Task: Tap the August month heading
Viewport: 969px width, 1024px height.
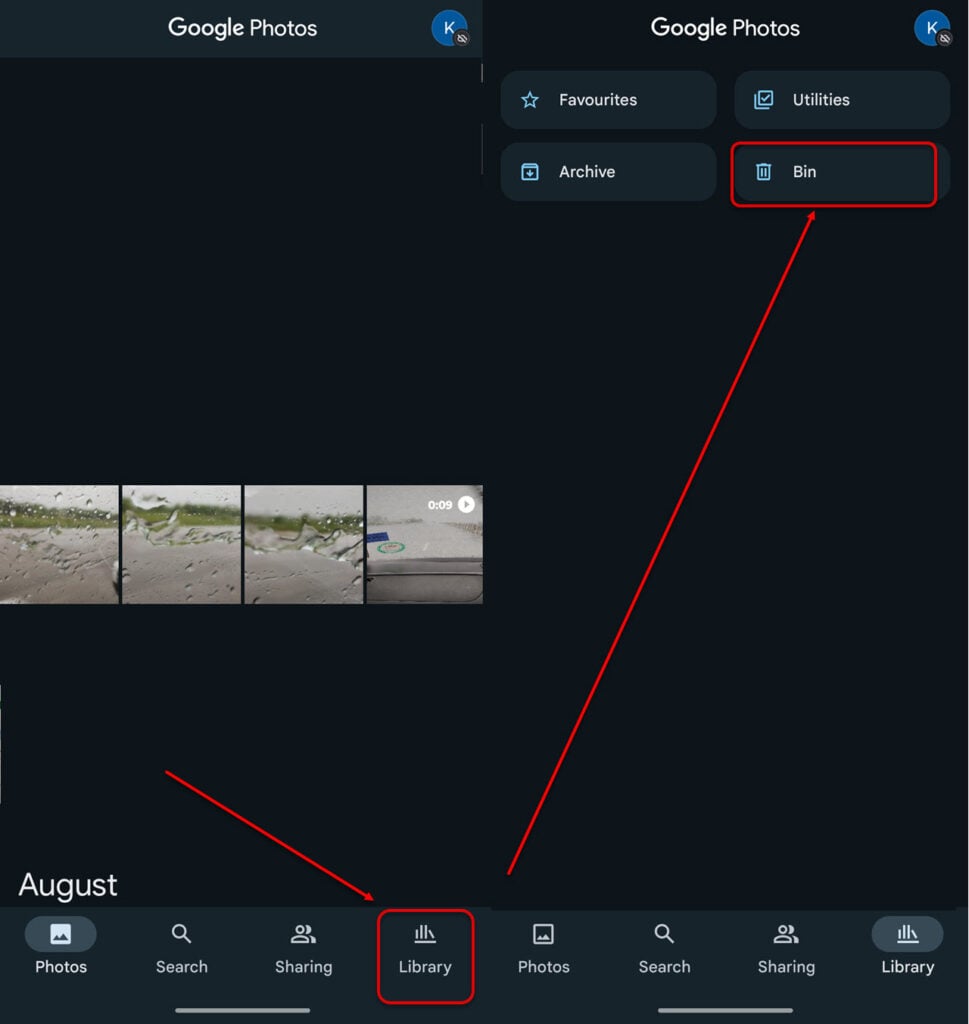Action: coord(68,886)
